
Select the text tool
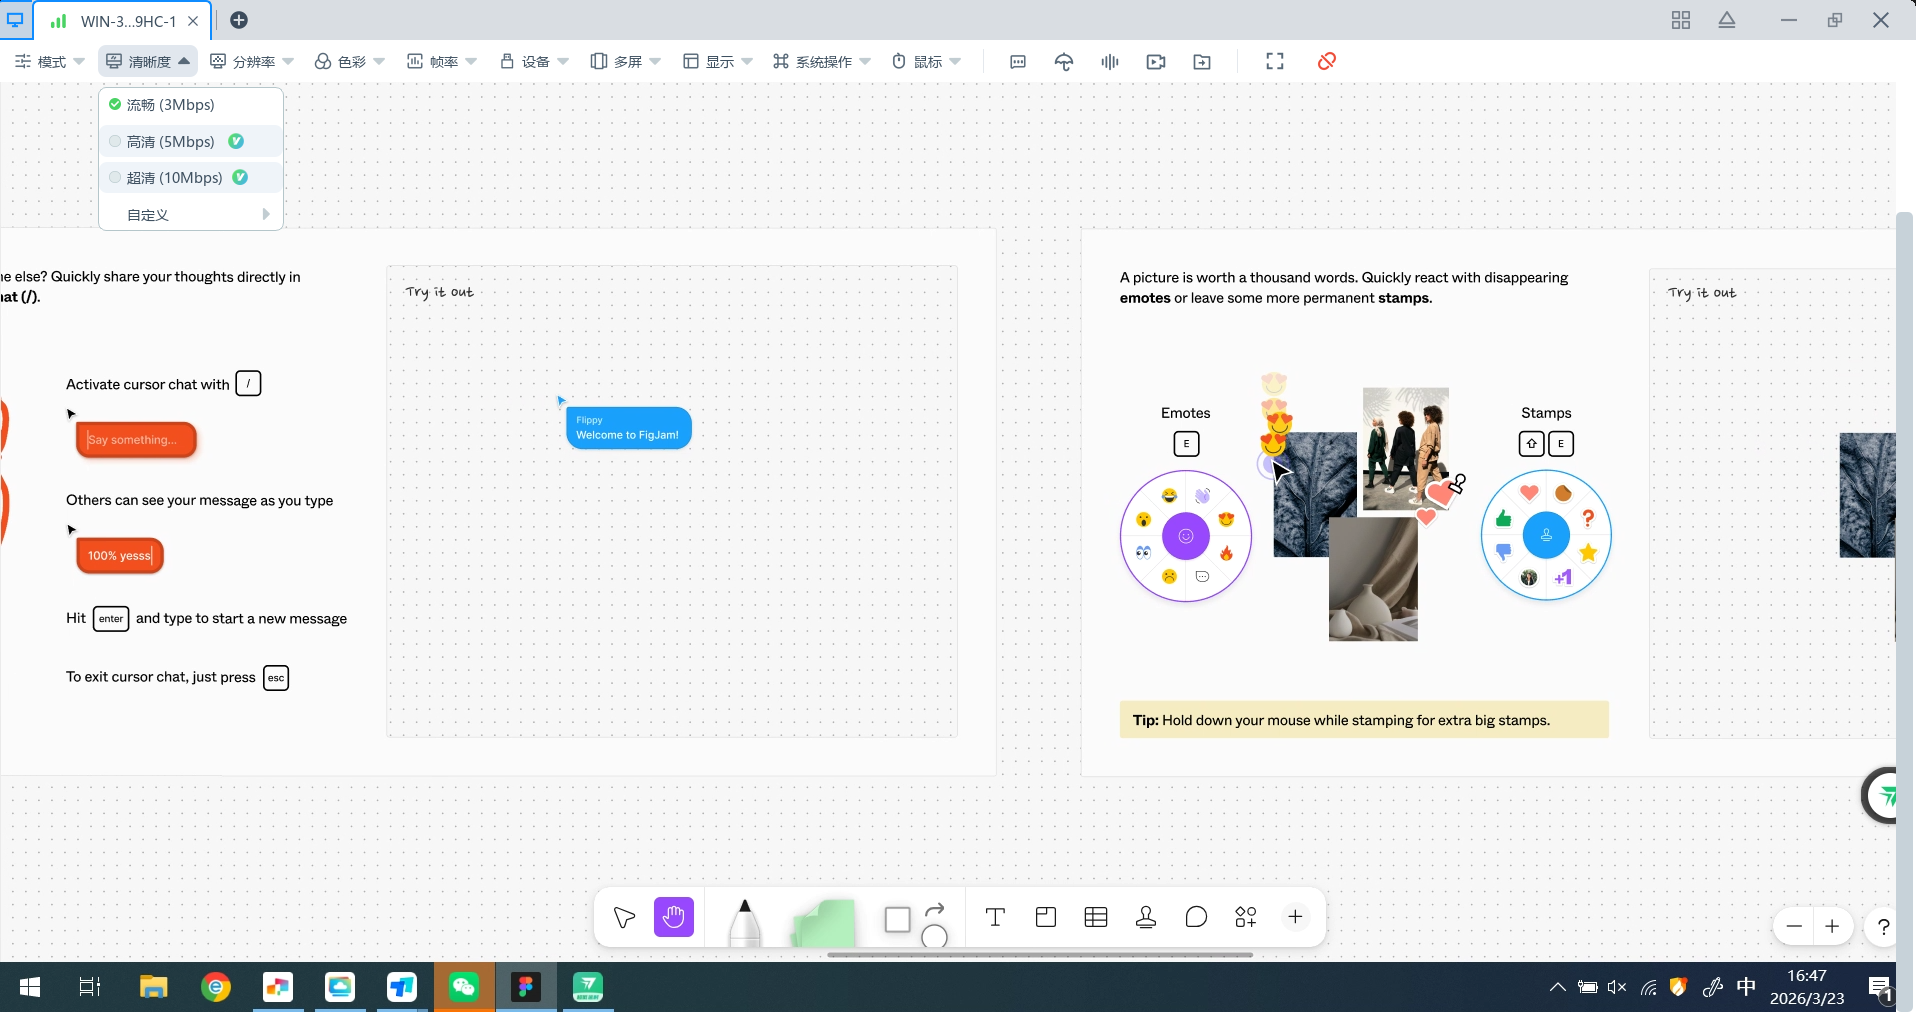pyautogui.click(x=995, y=917)
